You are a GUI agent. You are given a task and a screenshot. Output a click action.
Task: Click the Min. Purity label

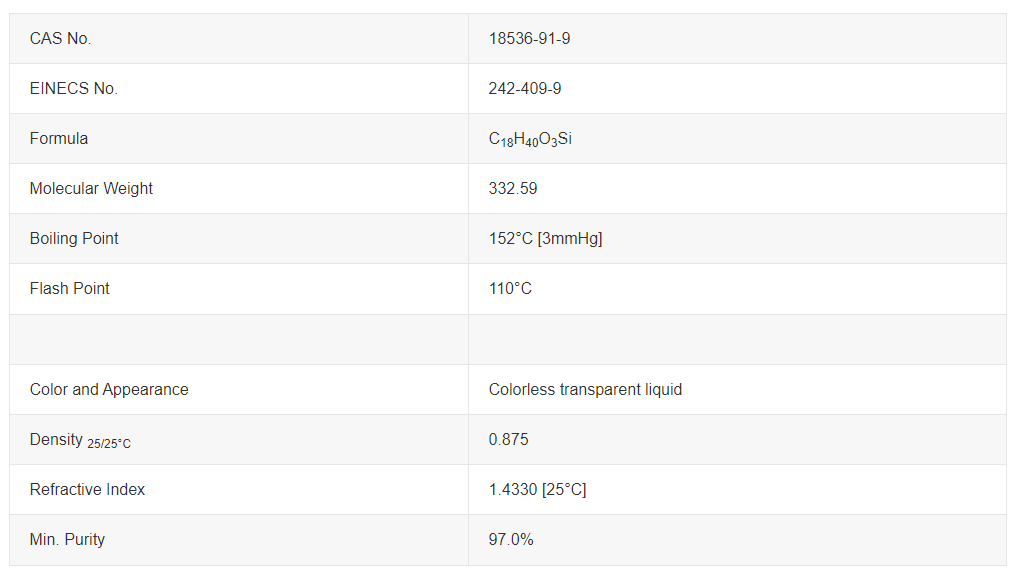click(x=67, y=540)
